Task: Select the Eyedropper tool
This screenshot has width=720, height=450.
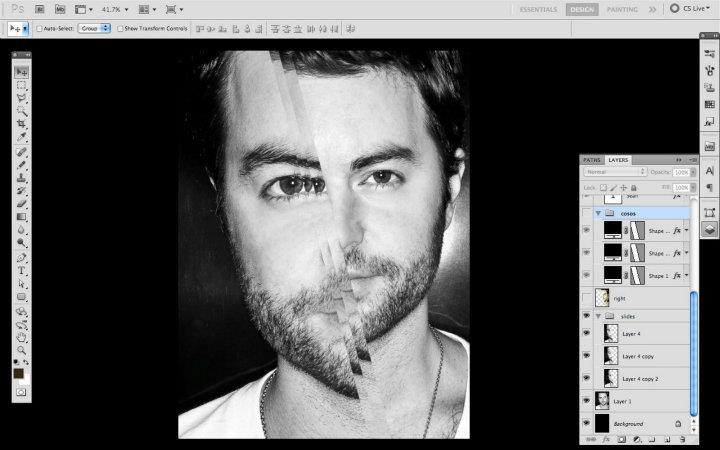Action: (21, 137)
